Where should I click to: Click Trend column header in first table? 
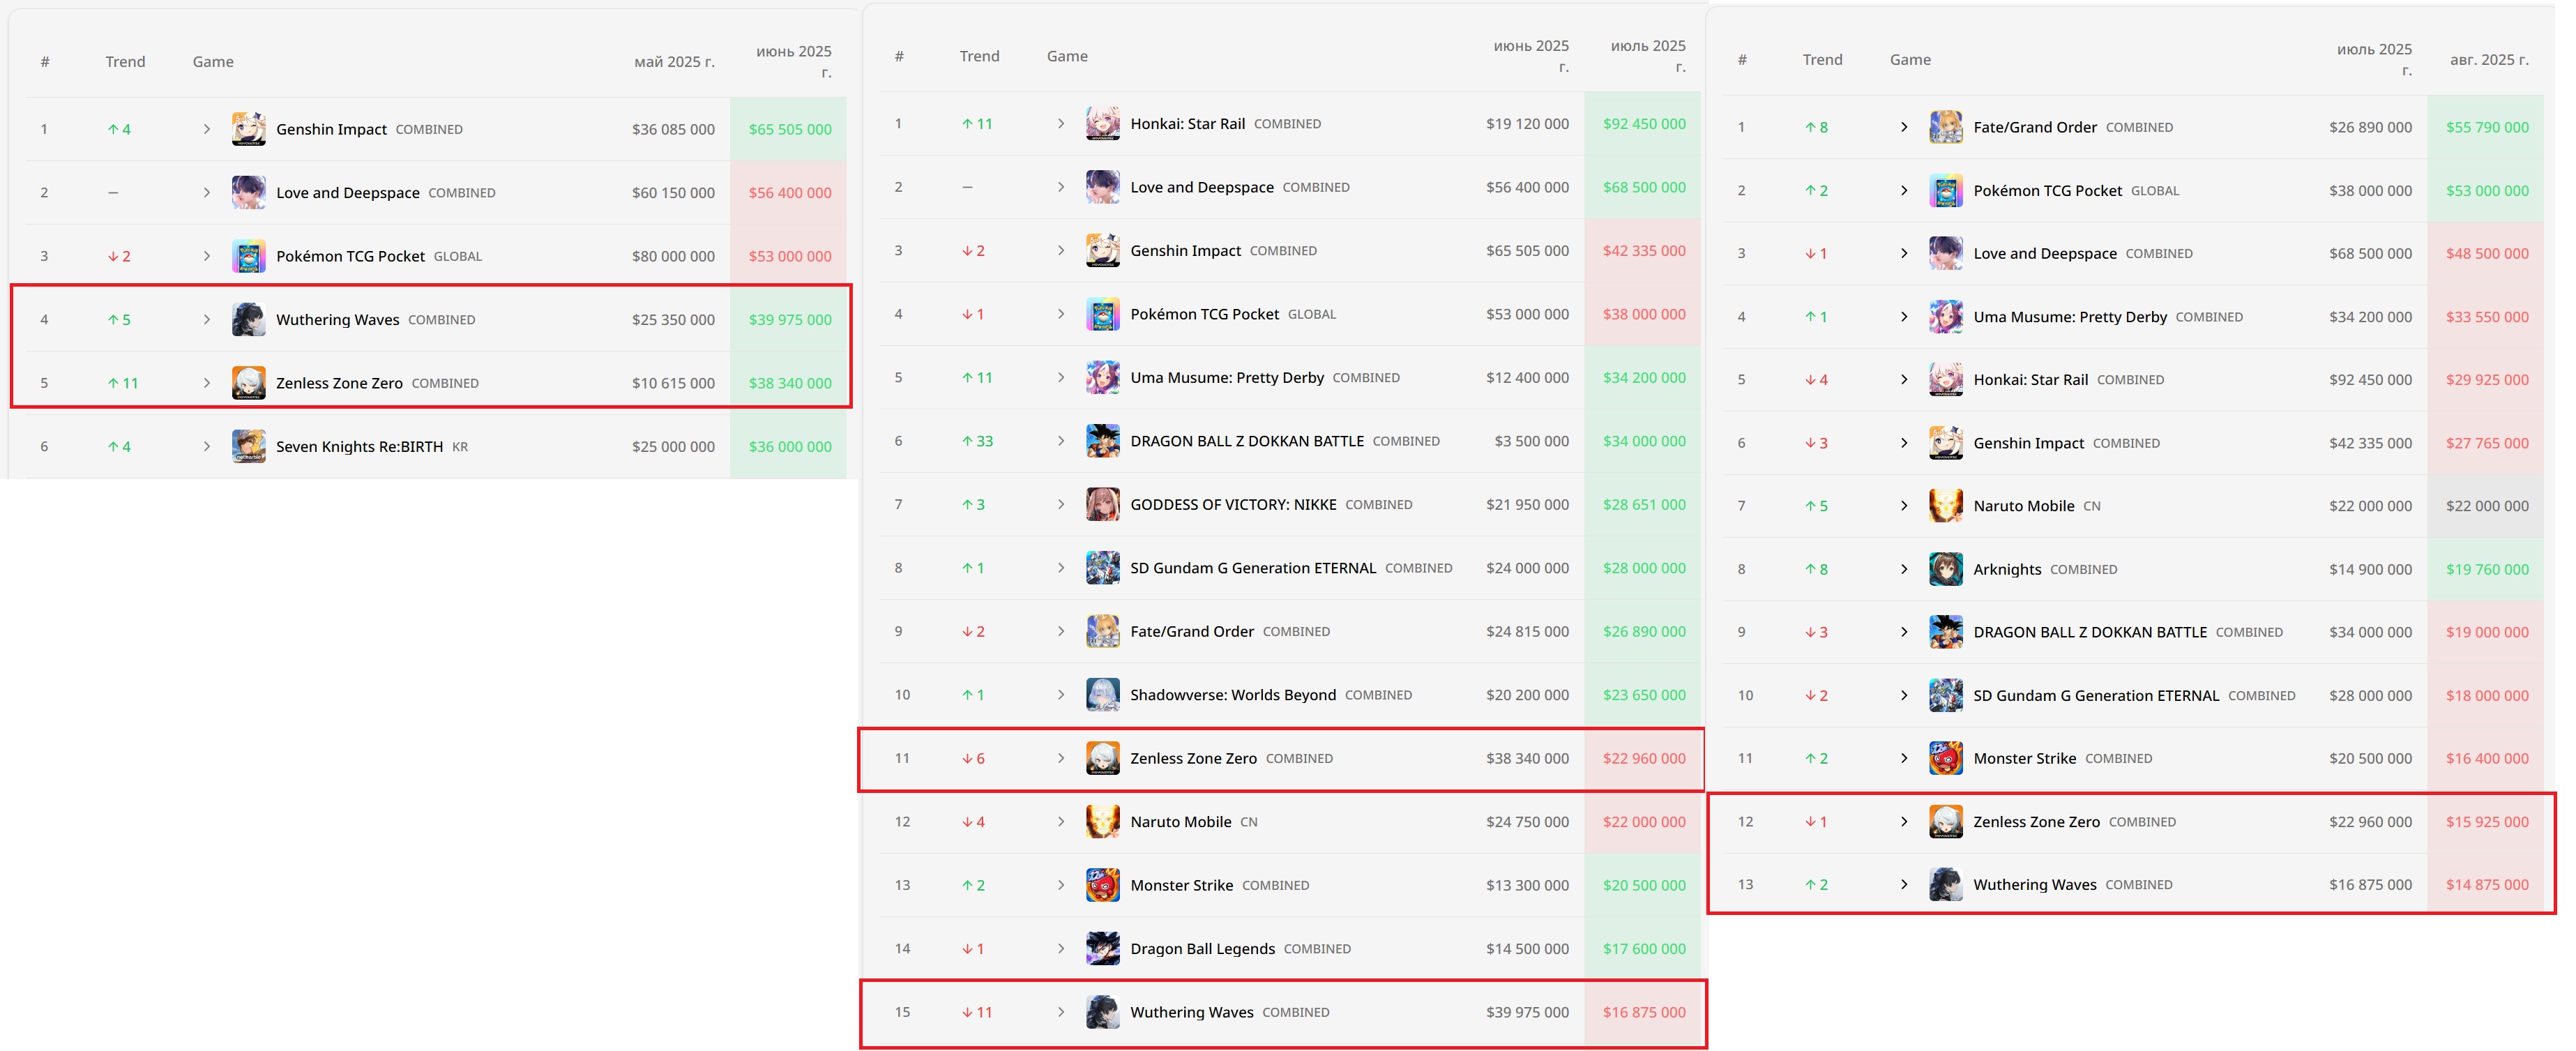pyautogui.click(x=125, y=62)
